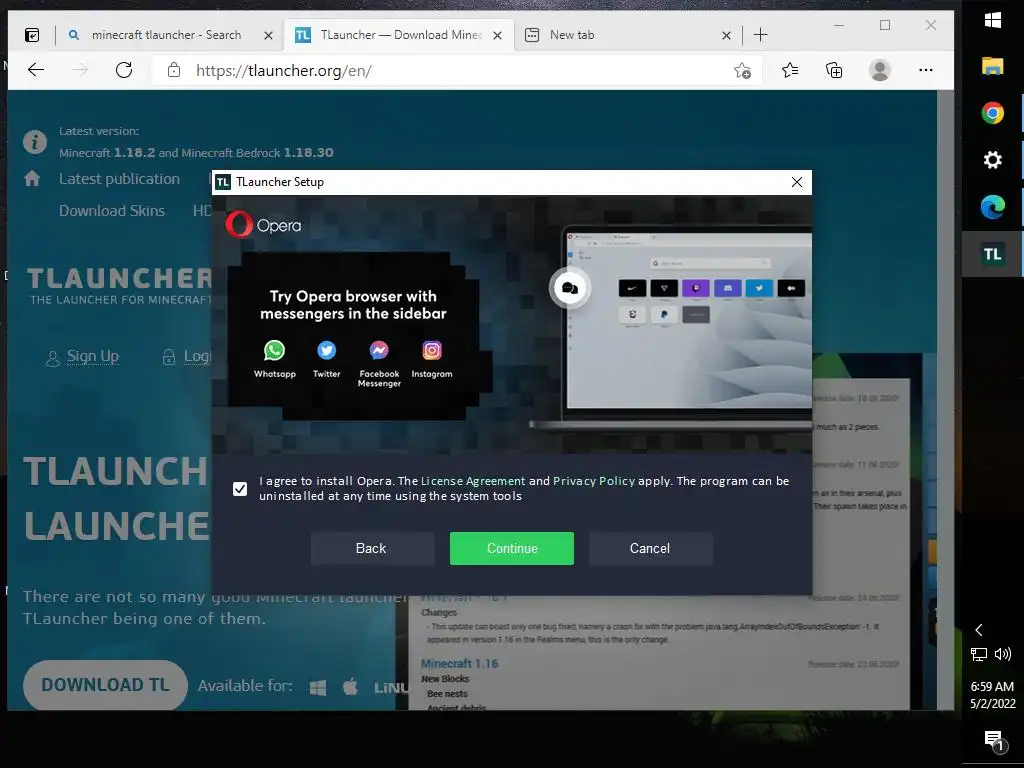
Task: Close the New tab browser tab
Action: click(x=726, y=36)
